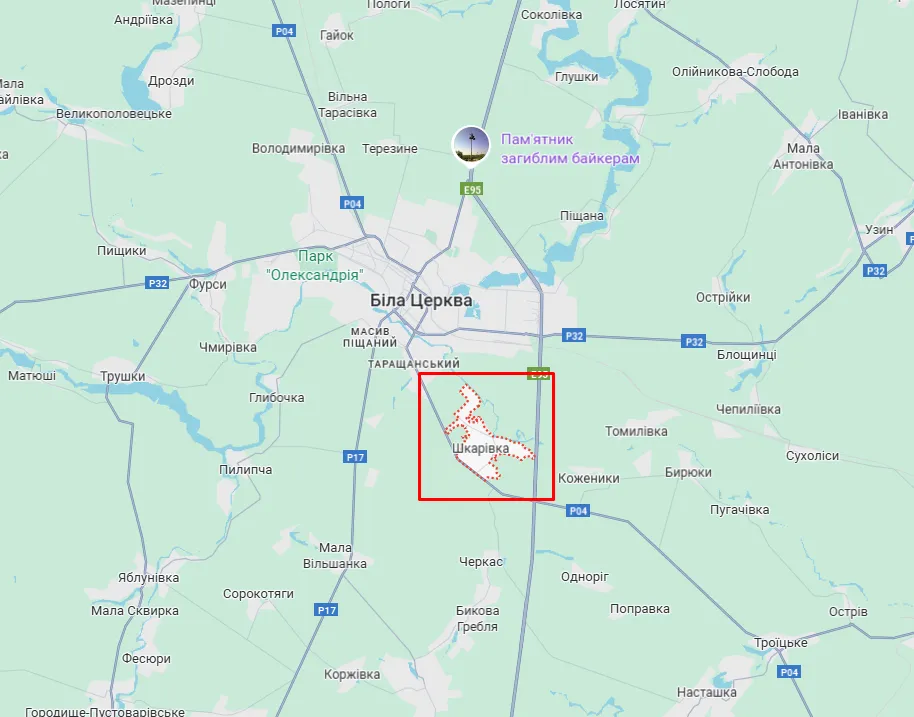
Task: Click the P04 badge near Насташка
Action: (x=789, y=672)
